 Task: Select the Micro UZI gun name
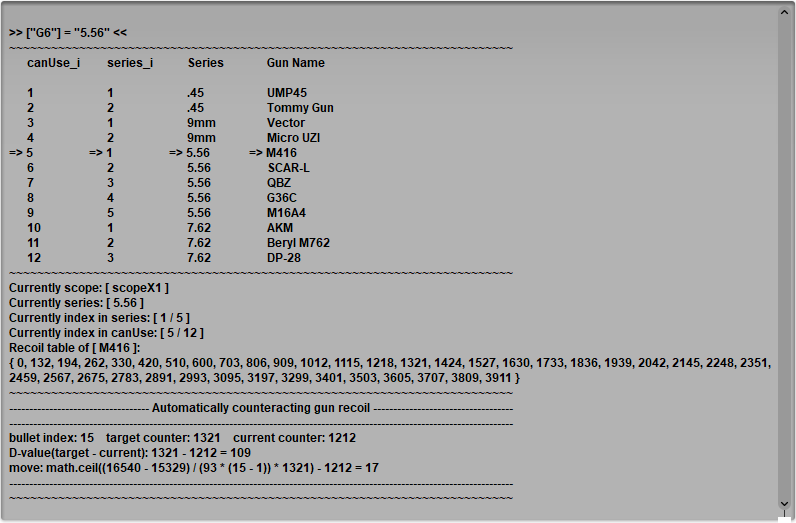(293, 138)
